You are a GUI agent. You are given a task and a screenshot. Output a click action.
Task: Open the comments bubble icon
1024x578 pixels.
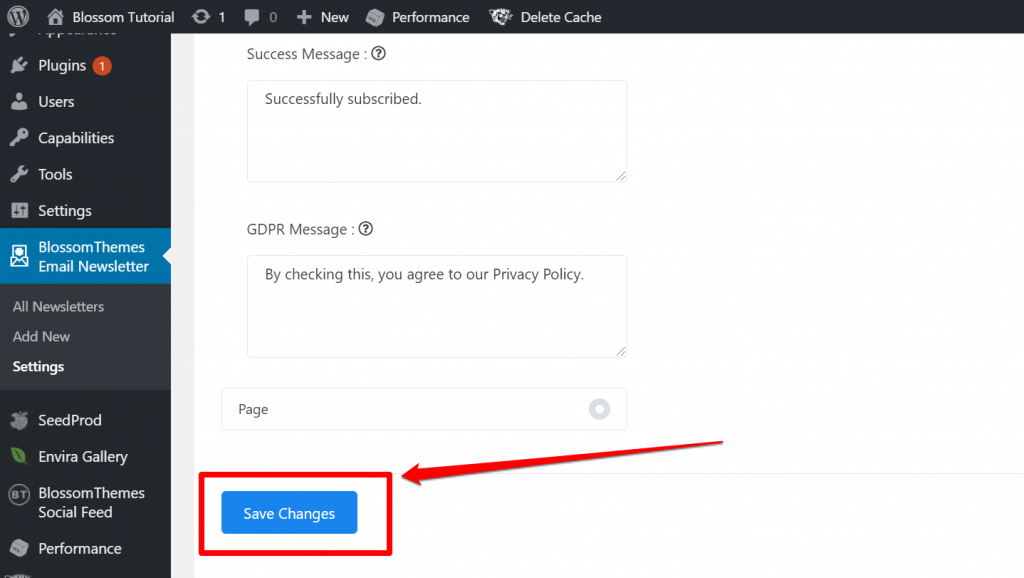(x=251, y=17)
